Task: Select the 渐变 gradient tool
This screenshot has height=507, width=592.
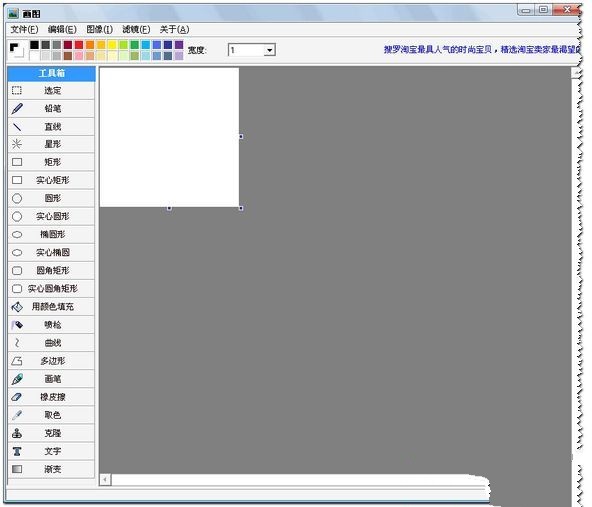Action: pos(51,469)
